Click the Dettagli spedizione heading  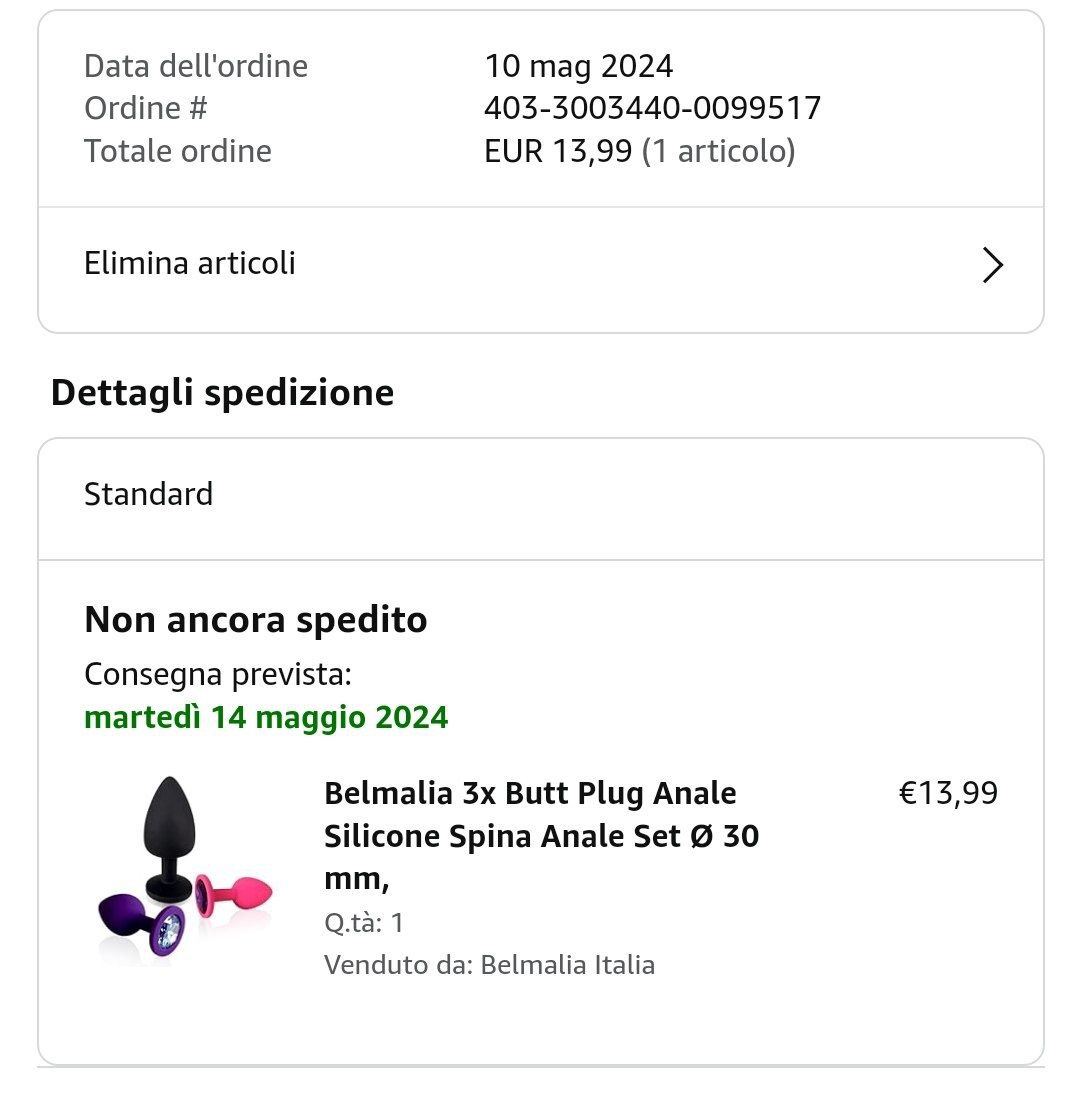[x=222, y=392]
